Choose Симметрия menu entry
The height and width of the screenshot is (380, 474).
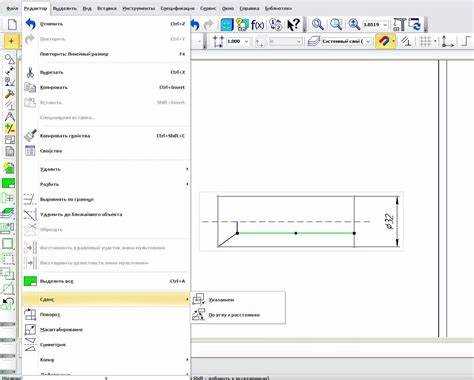[106, 345]
